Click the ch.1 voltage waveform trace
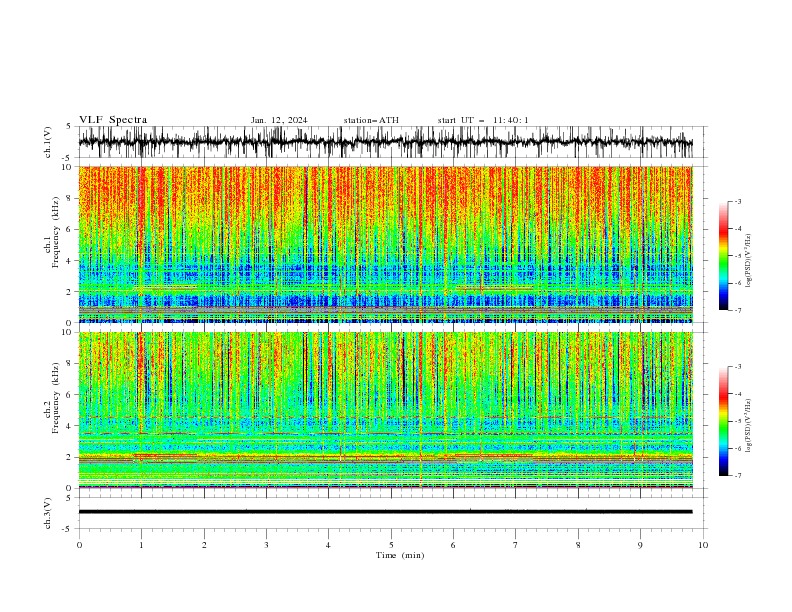 coord(385,142)
